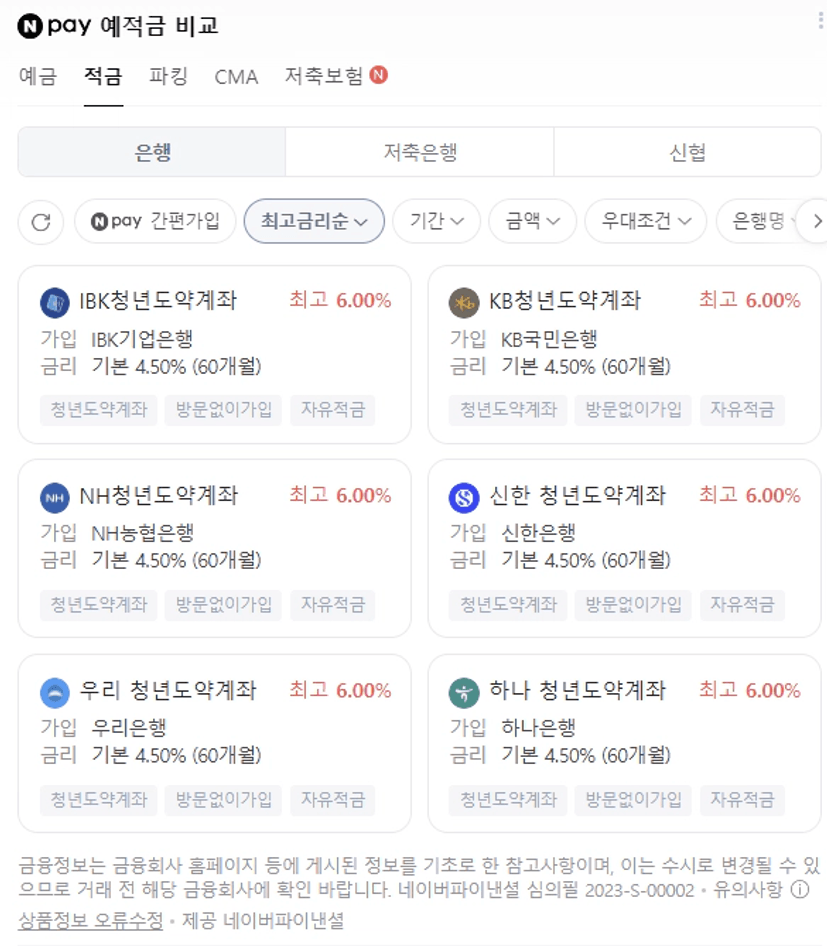Switch to the 예금 tab
827x946 pixels.
pyautogui.click(x=38, y=77)
